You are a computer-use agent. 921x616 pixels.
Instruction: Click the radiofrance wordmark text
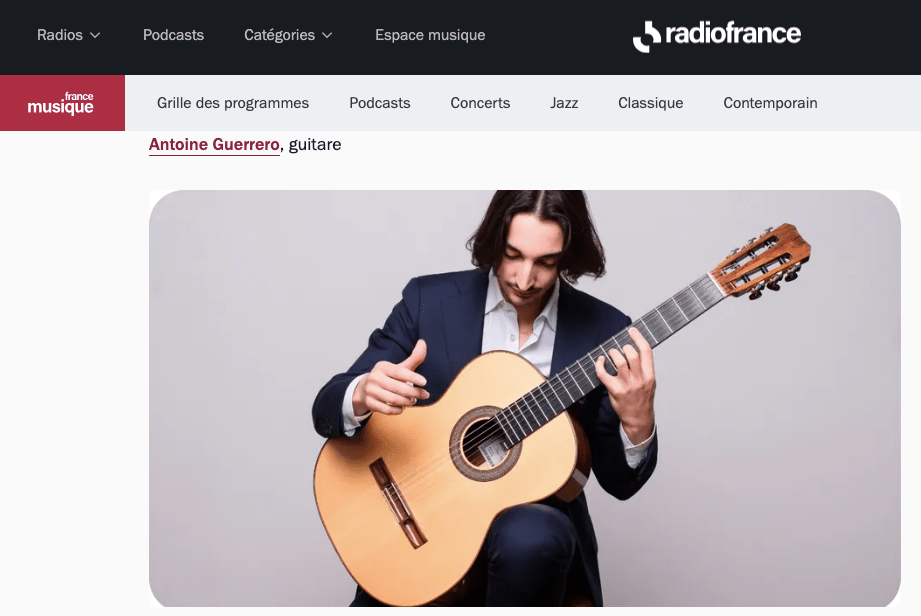[733, 33]
